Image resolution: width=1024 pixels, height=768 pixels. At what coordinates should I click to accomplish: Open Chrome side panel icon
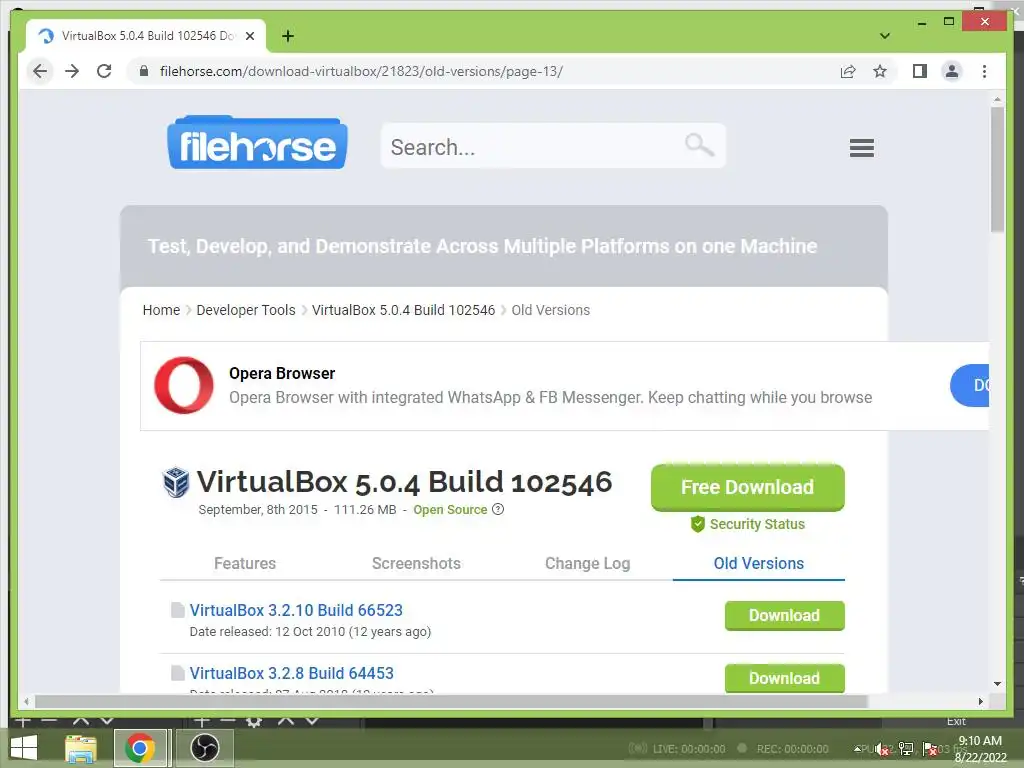click(x=920, y=71)
